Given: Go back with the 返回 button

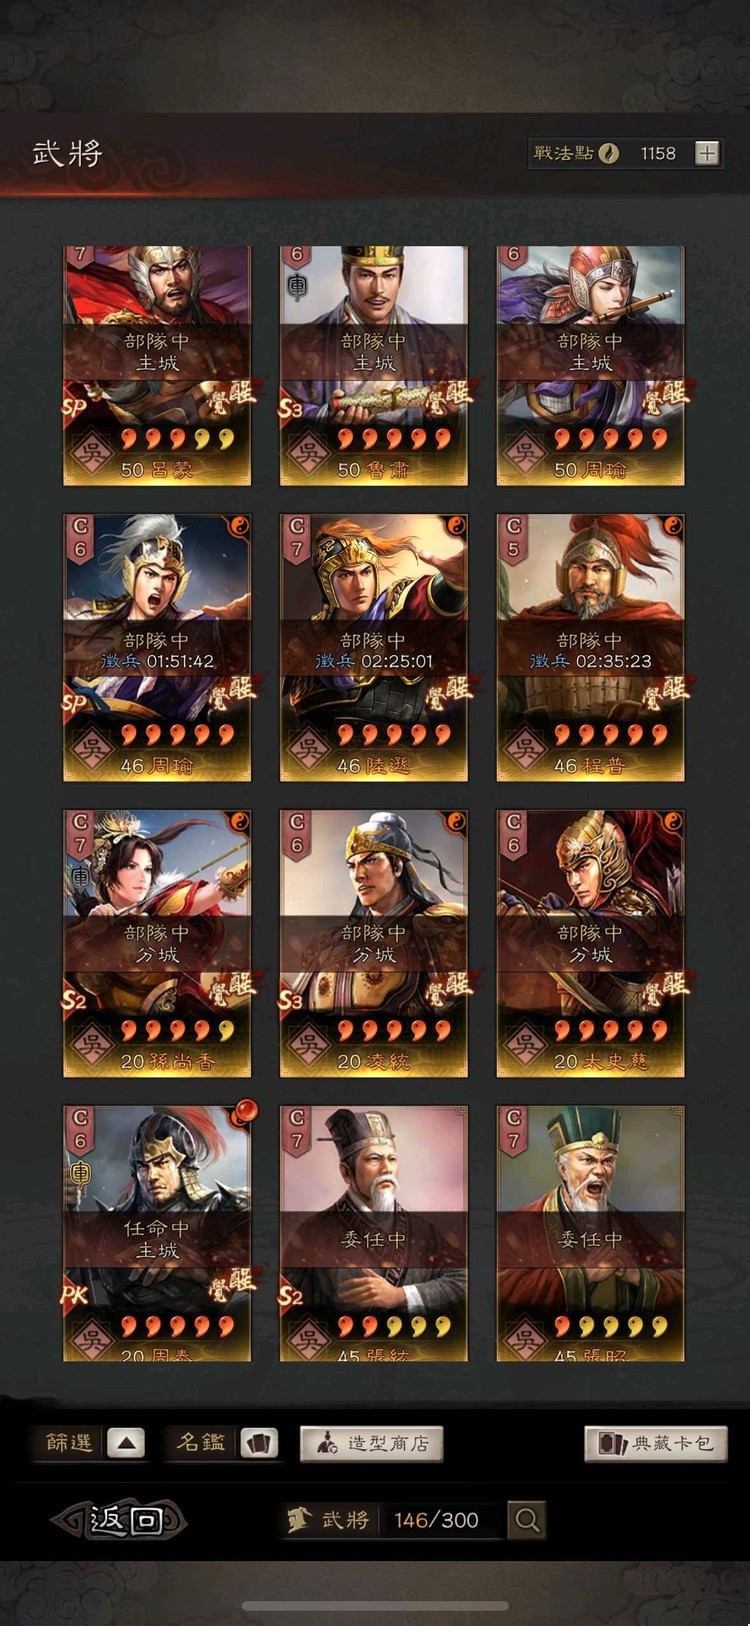Looking at the screenshot, I should (119, 1520).
